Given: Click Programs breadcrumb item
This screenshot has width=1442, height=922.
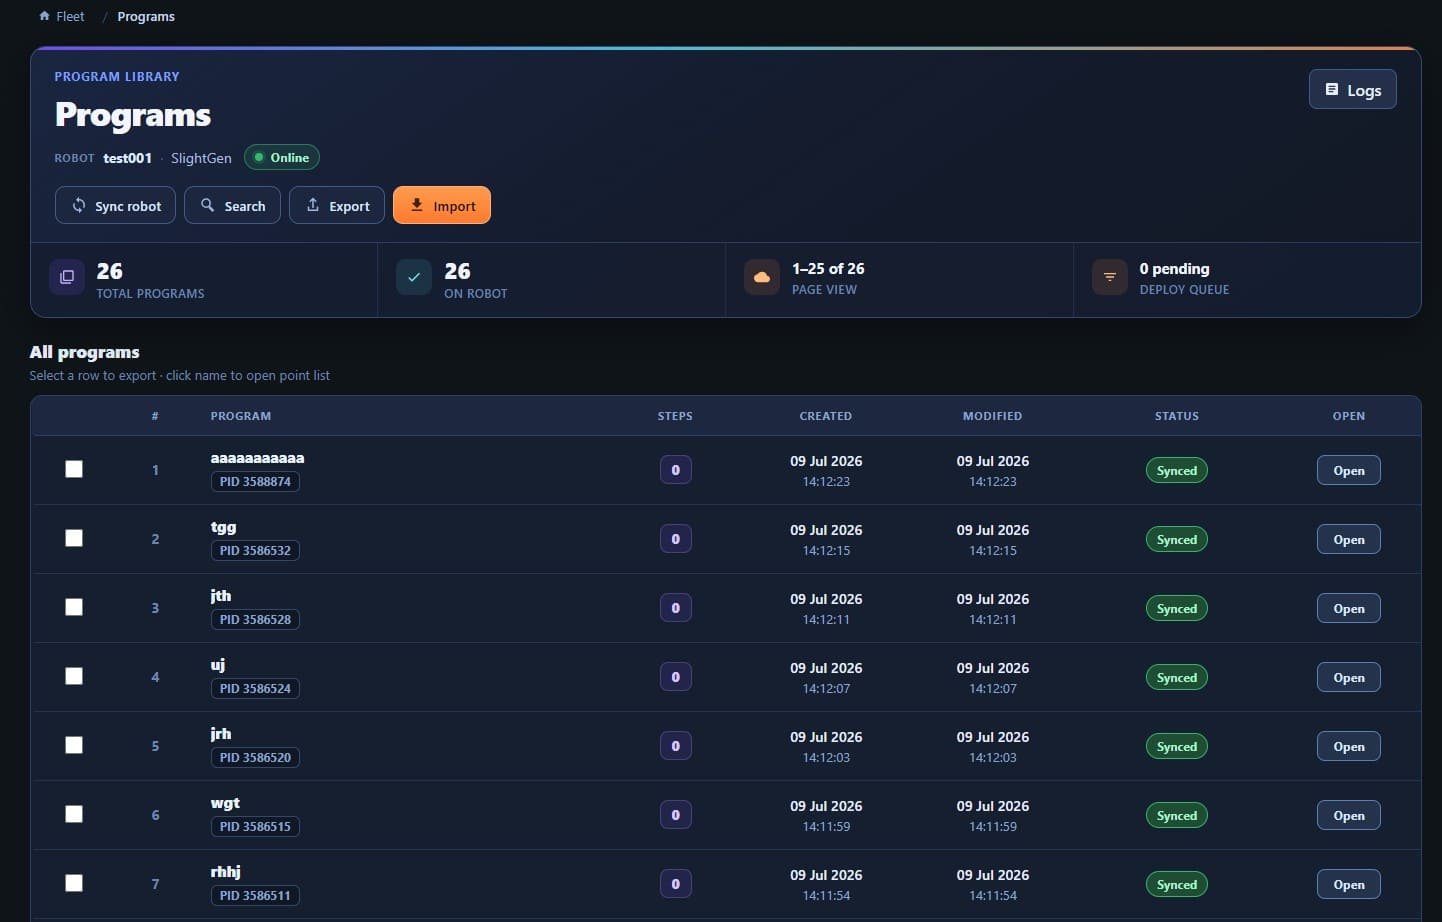Looking at the screenshot, I should click(146, 16).
